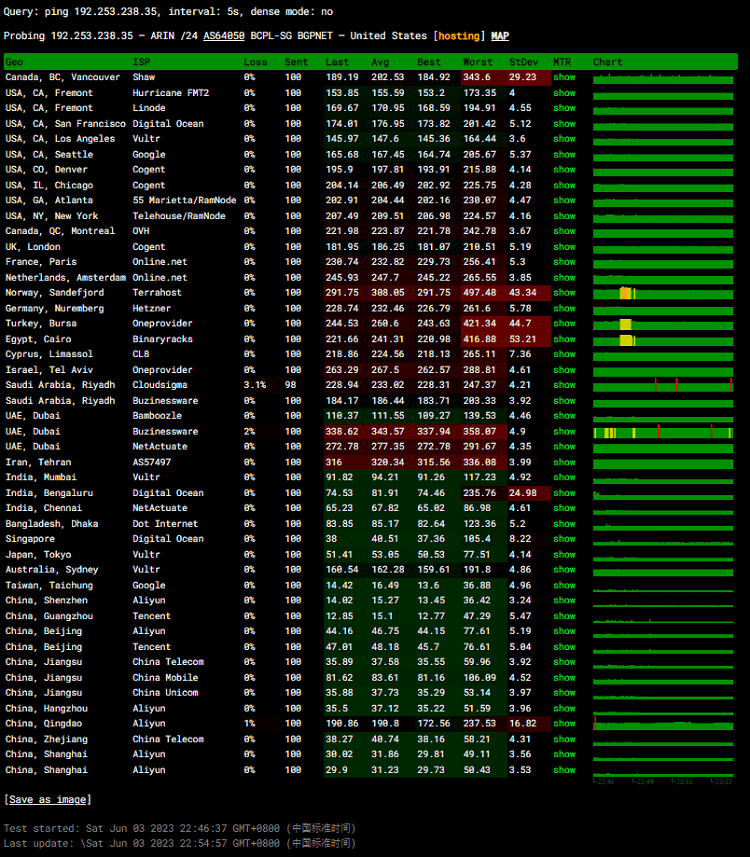This screenshot has width=750, height=857.
Task: Show MTR for UK, London Cogent
Action: tap(564, 247)
